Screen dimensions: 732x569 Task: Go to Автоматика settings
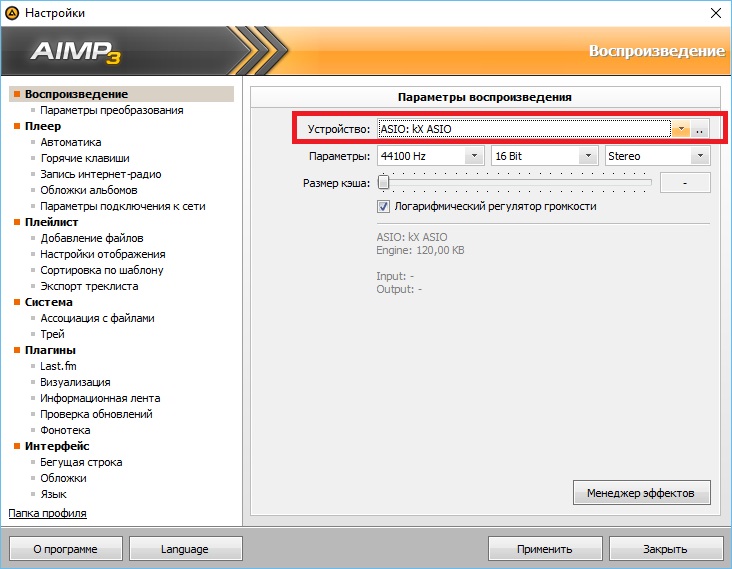click(x=70, y=142)
